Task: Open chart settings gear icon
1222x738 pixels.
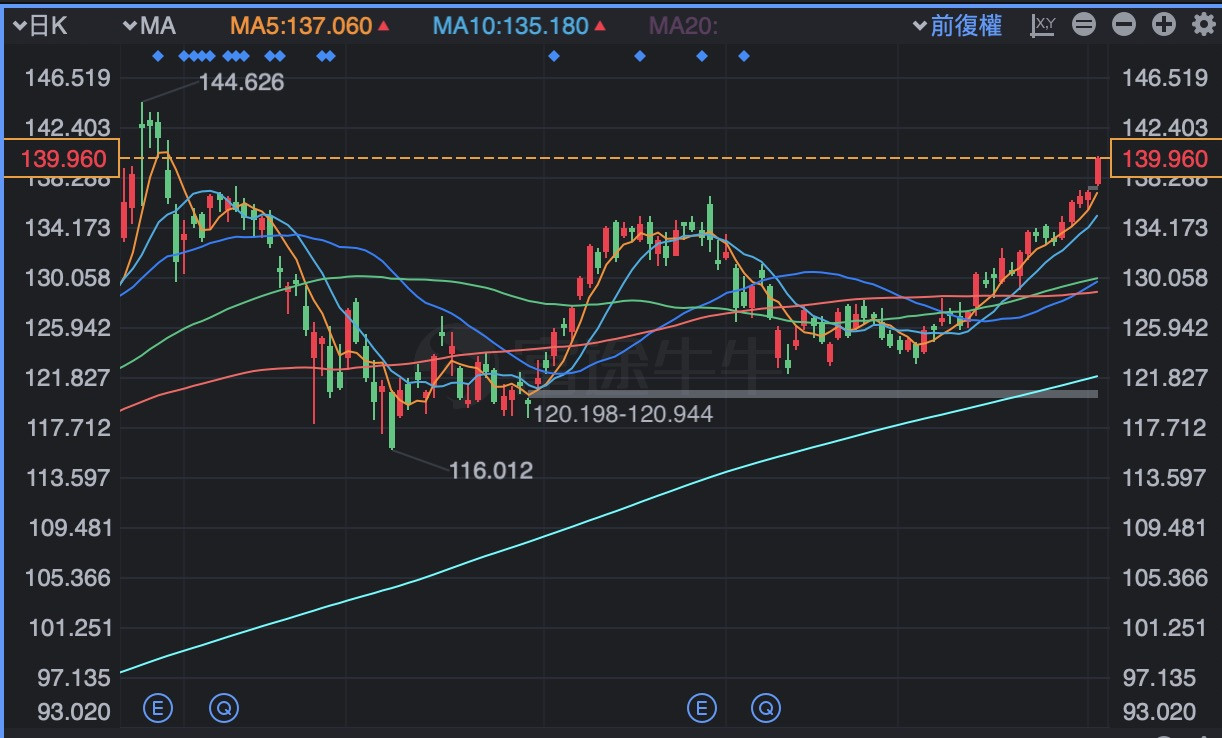Action: coord(1203,26)
